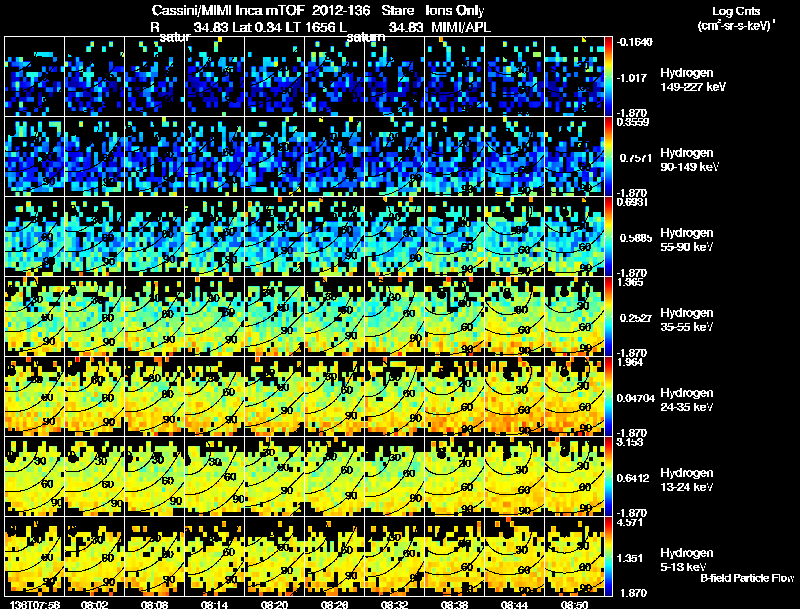This screenshot has width=800, height=609.
Task: Click the Log Cnts units heading
Action: coord(736,18)
